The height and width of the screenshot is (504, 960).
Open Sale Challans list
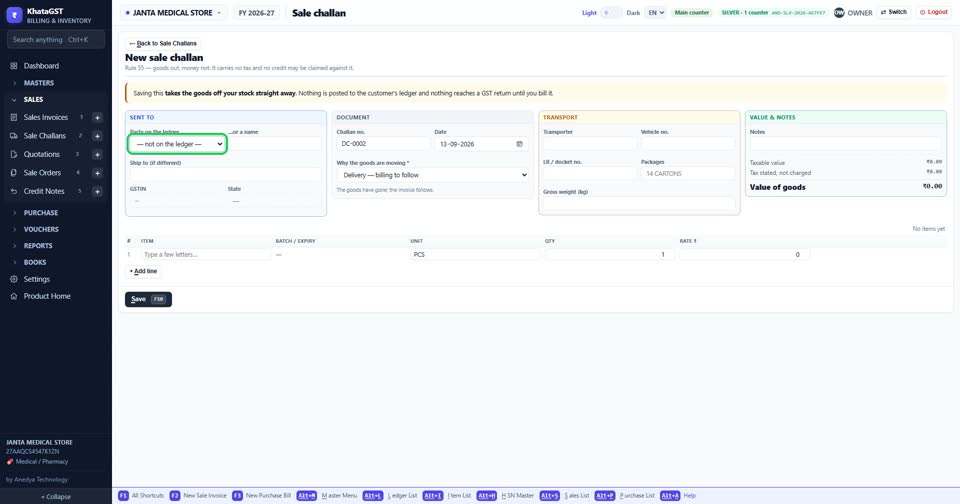click(x=44, y=135)
